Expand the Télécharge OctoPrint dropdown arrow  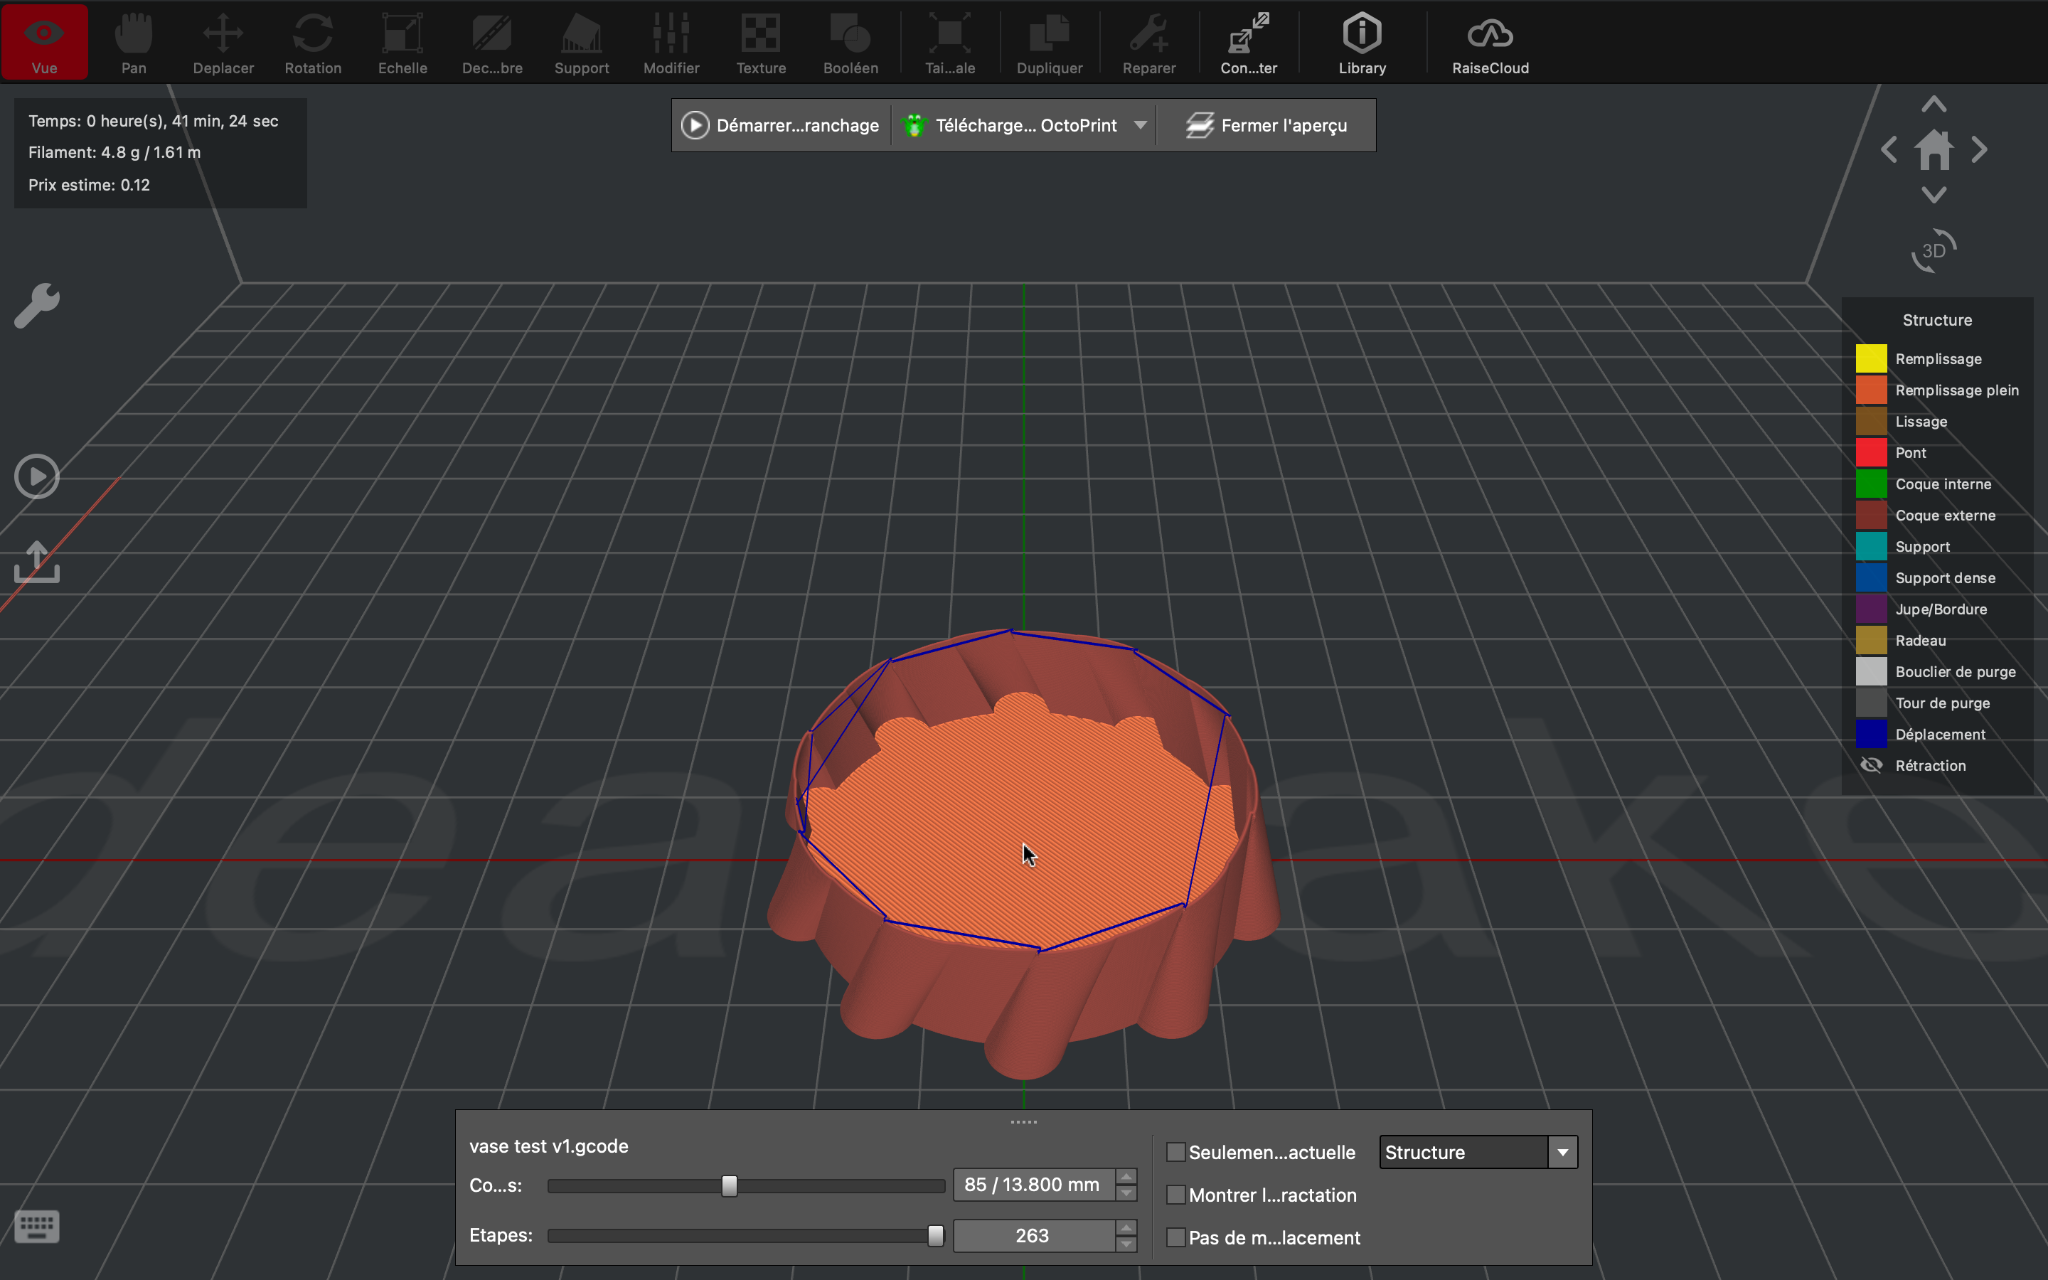1140,126
